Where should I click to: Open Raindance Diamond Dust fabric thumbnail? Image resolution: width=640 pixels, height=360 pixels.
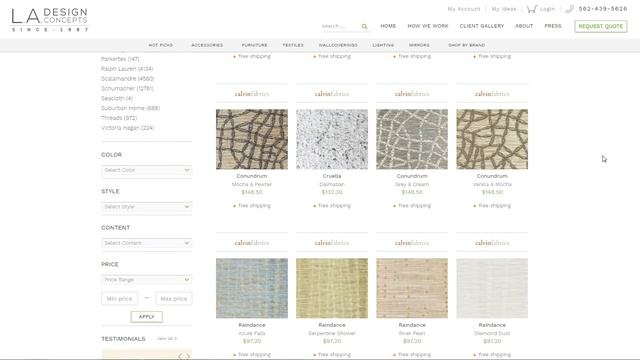(492, 288)
